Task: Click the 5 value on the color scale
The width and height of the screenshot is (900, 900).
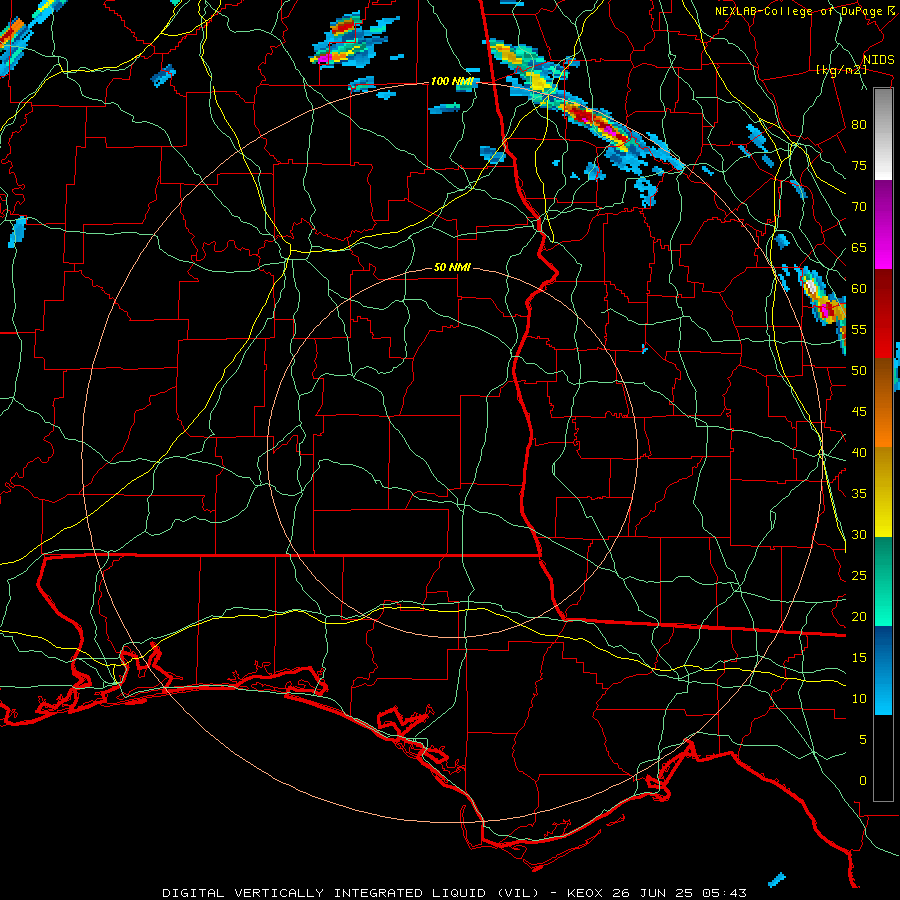Action: [863, 740]
